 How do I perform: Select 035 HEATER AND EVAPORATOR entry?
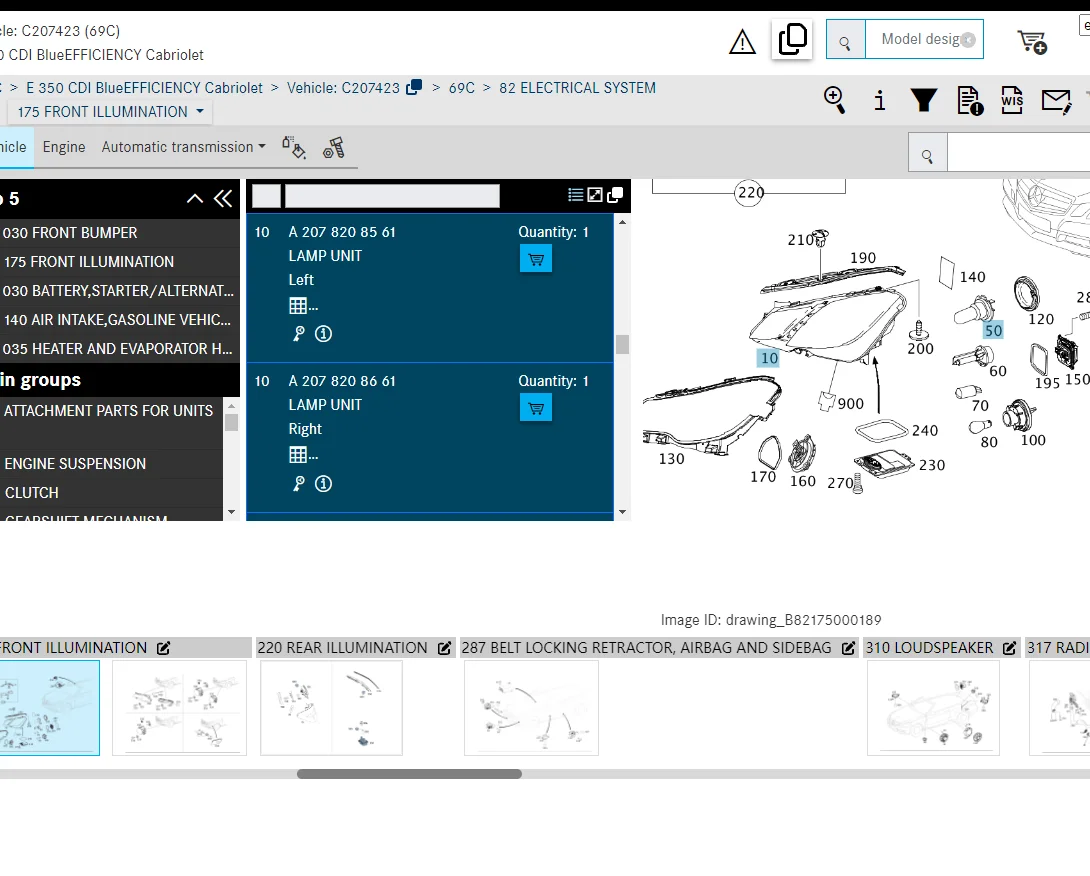pyautogui.click(x=120, y=349)
